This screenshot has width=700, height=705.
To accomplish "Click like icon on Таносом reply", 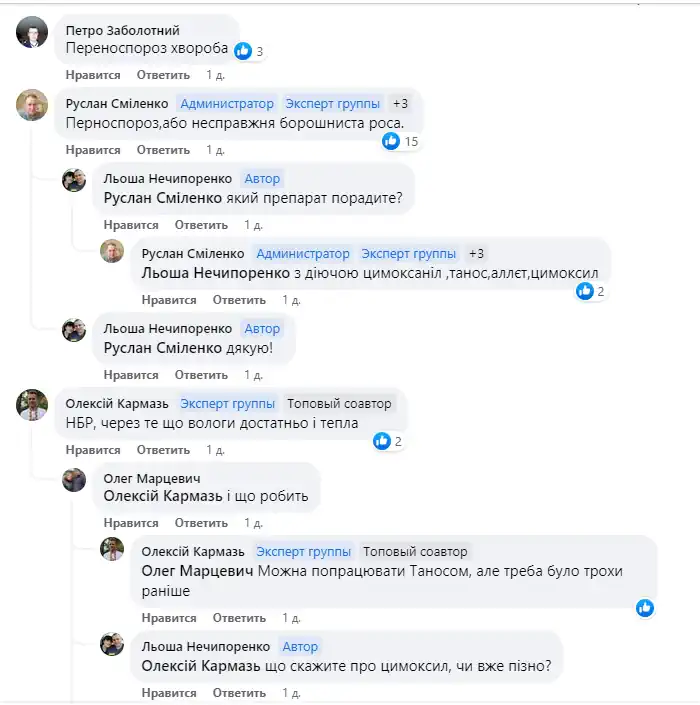I will tap(645, 608).
